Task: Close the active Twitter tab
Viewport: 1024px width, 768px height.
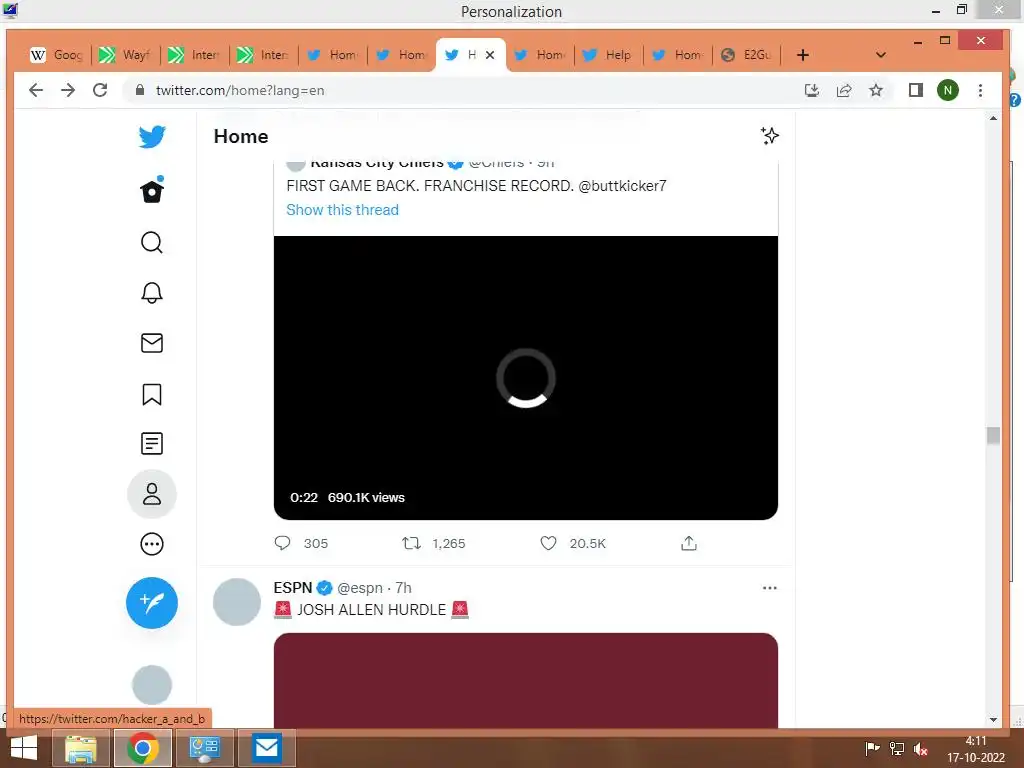Action: [490, 55]
